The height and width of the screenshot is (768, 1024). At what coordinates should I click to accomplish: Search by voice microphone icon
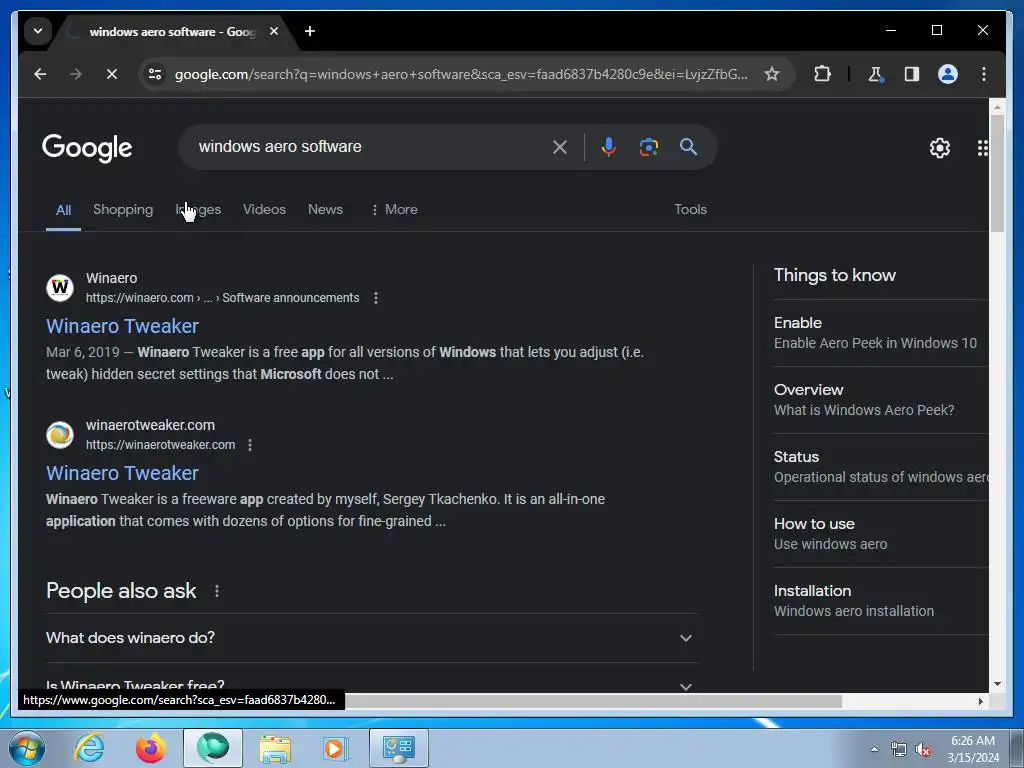pos(608,147)
